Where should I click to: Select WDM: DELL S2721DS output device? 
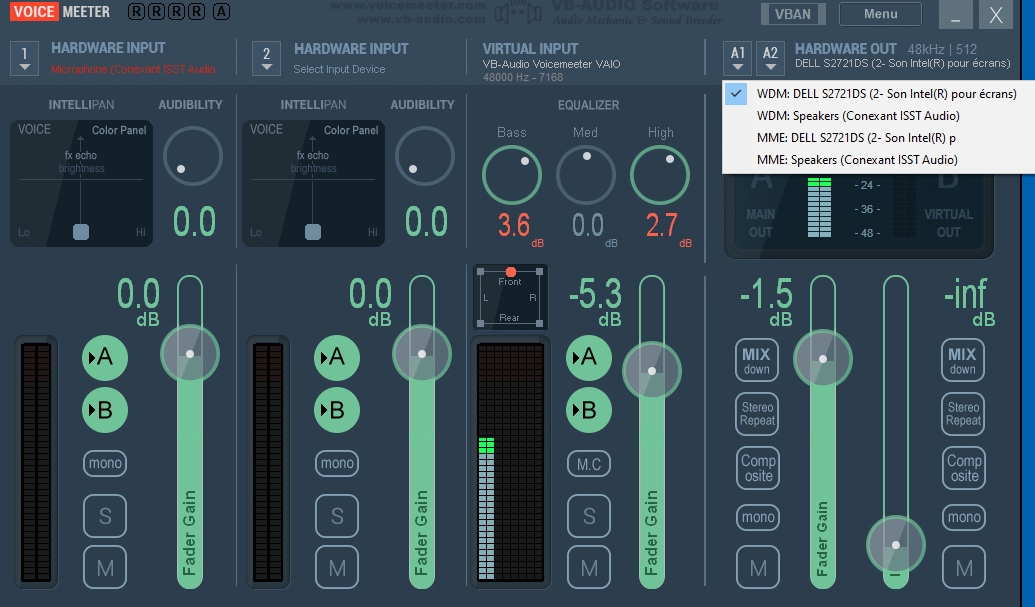(x=879, y=94)
